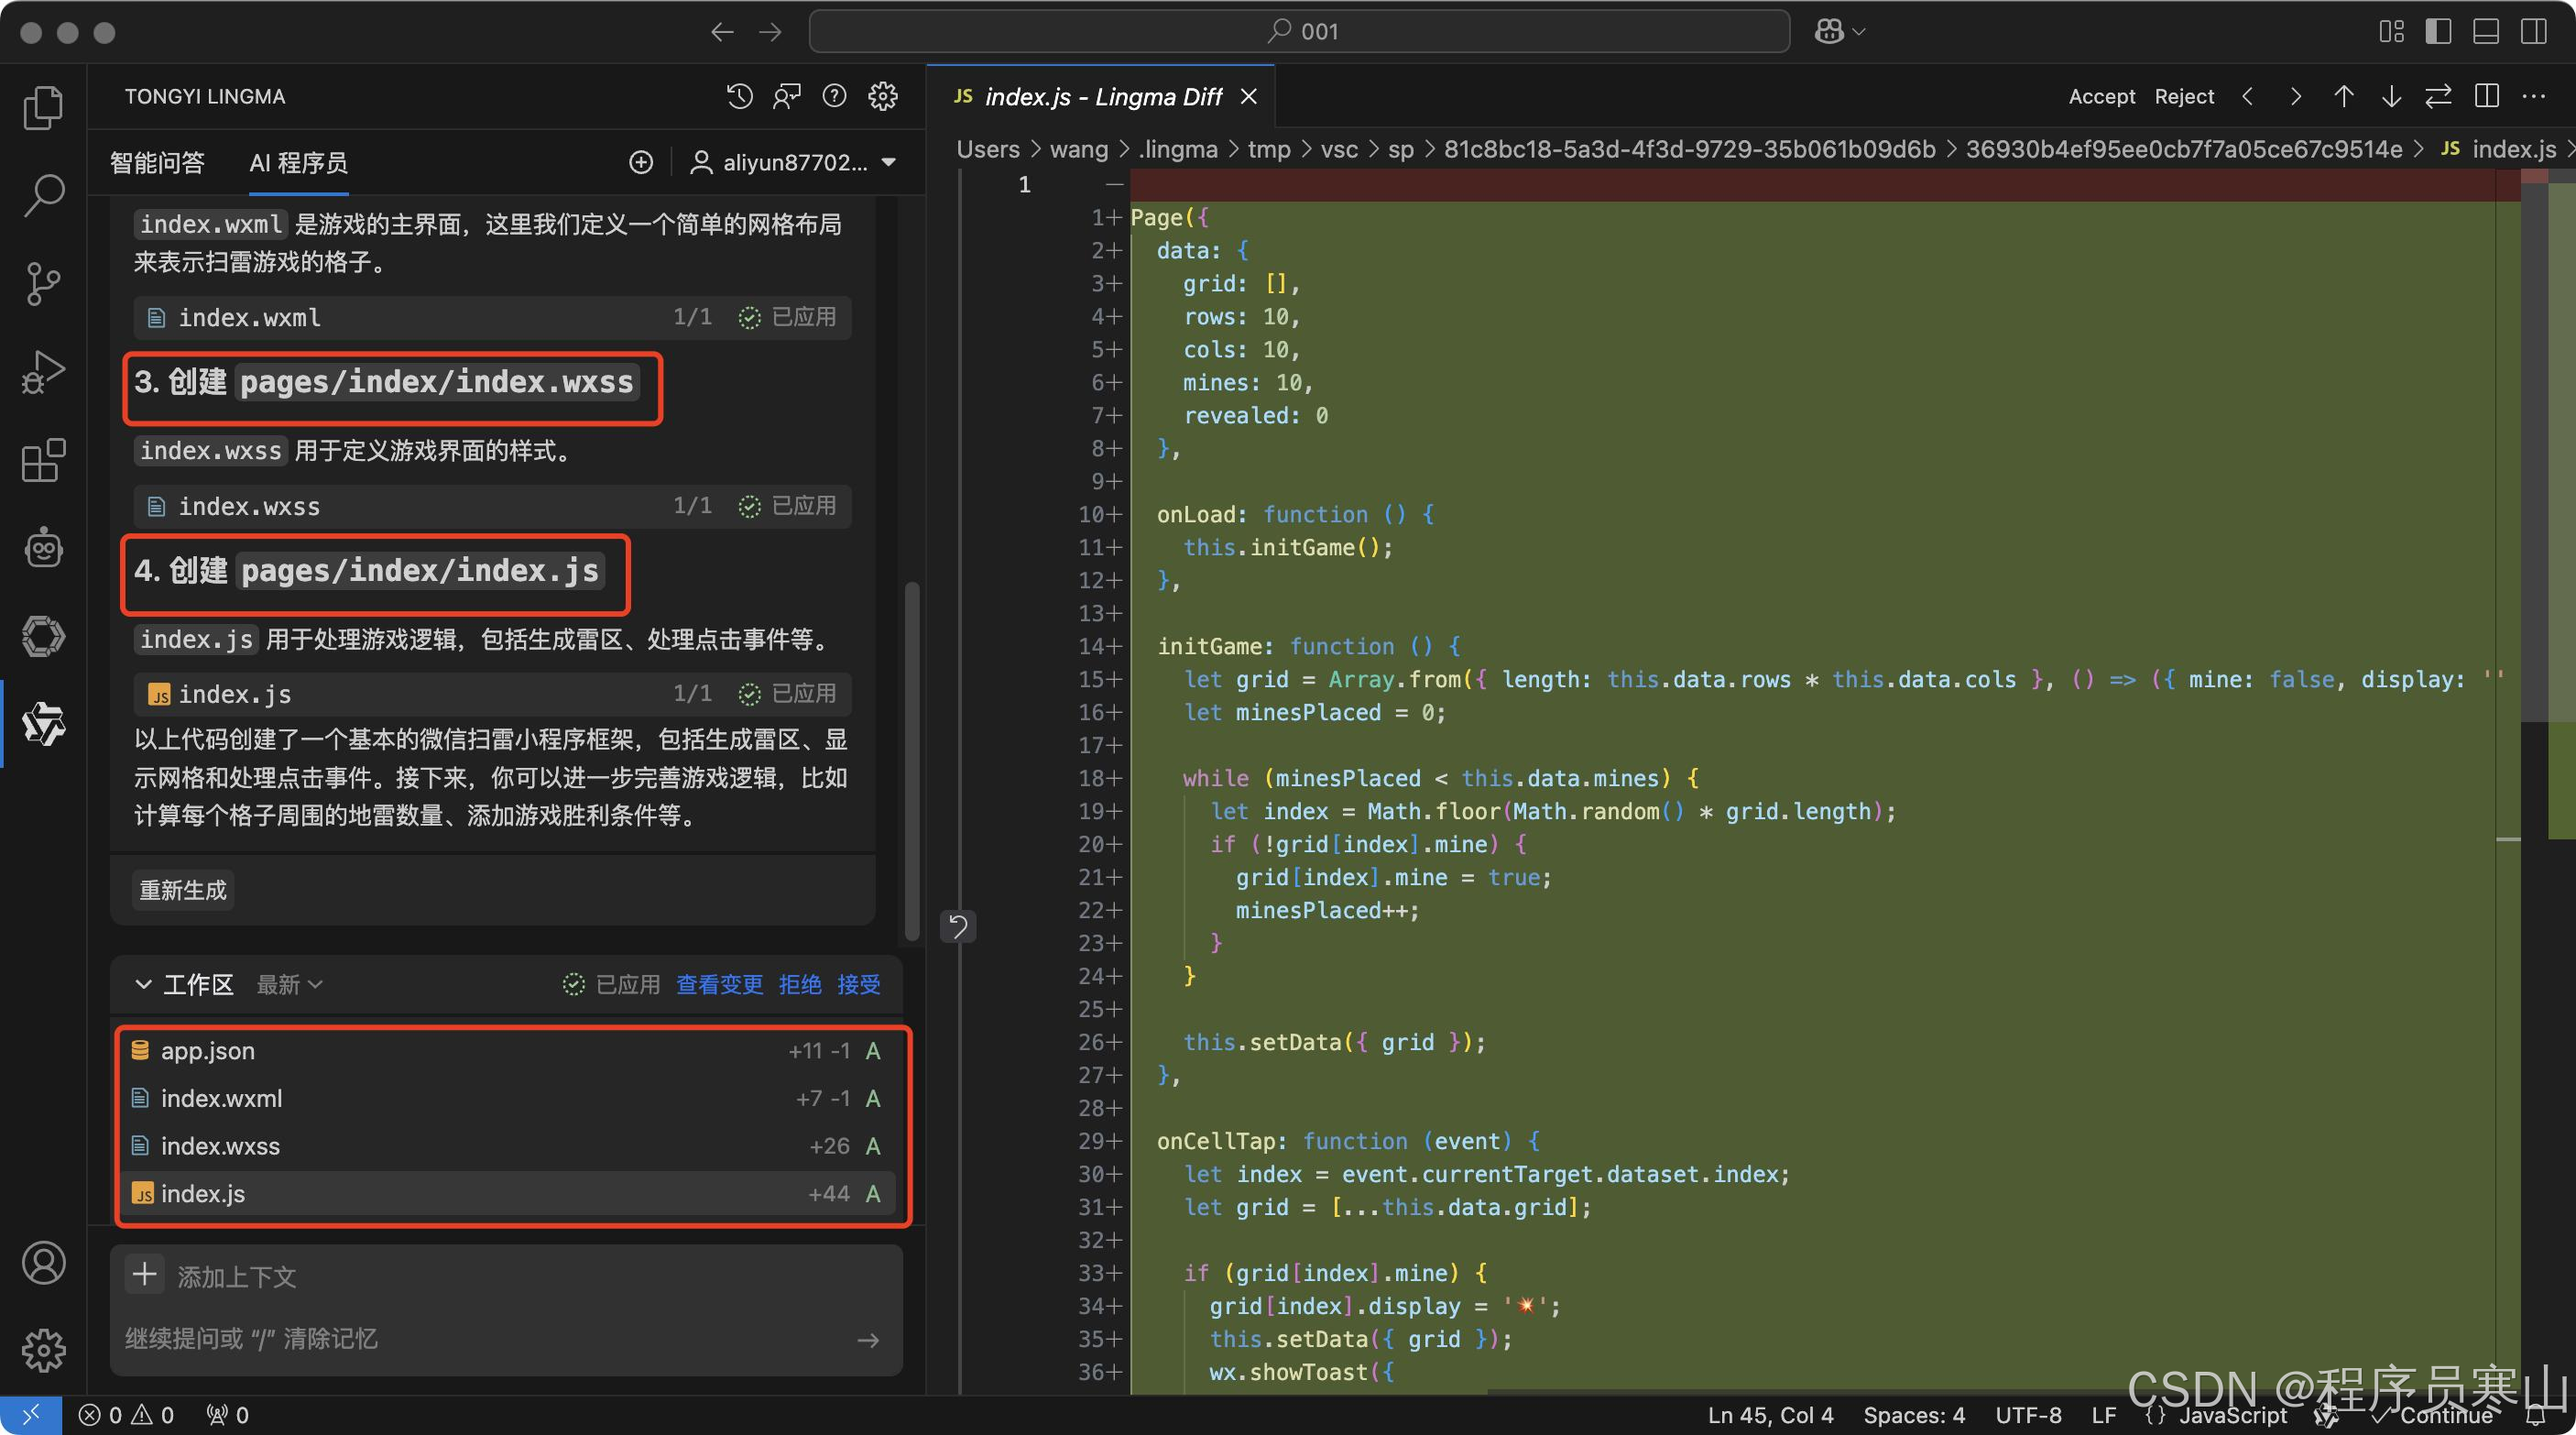Open Lingma settings gear in panel header
2576x1435 pixels.
(x=882, y=96)
